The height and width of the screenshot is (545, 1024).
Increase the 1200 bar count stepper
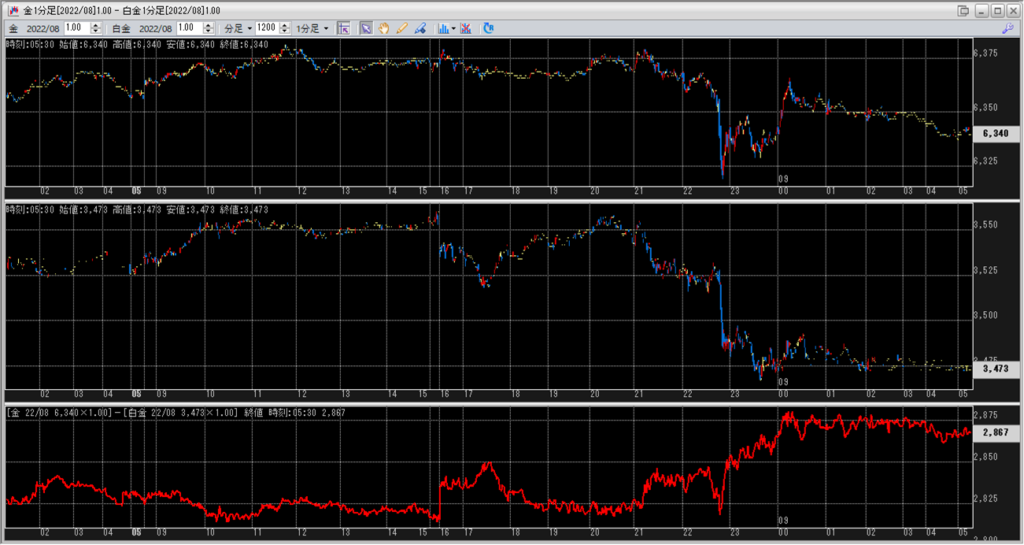click(x=284, y=26)
